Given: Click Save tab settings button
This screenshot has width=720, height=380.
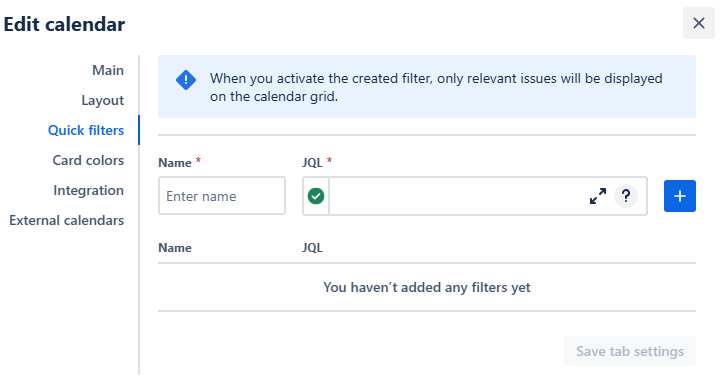Looking at the screenshot, I should point(630,351).
